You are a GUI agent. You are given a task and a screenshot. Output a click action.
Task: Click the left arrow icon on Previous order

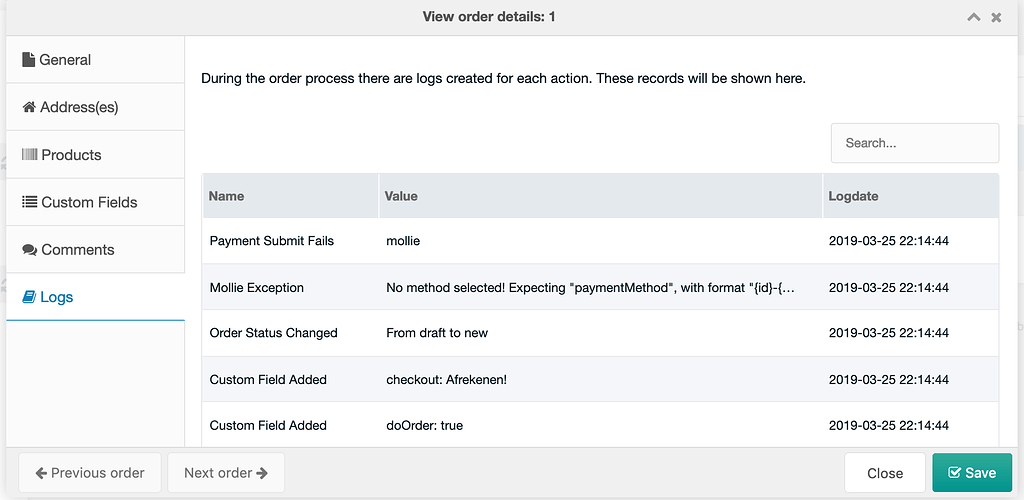[41, 473]
